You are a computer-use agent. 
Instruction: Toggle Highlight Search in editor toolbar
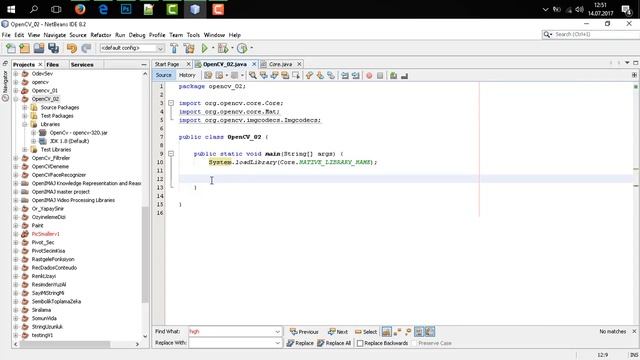285,76
